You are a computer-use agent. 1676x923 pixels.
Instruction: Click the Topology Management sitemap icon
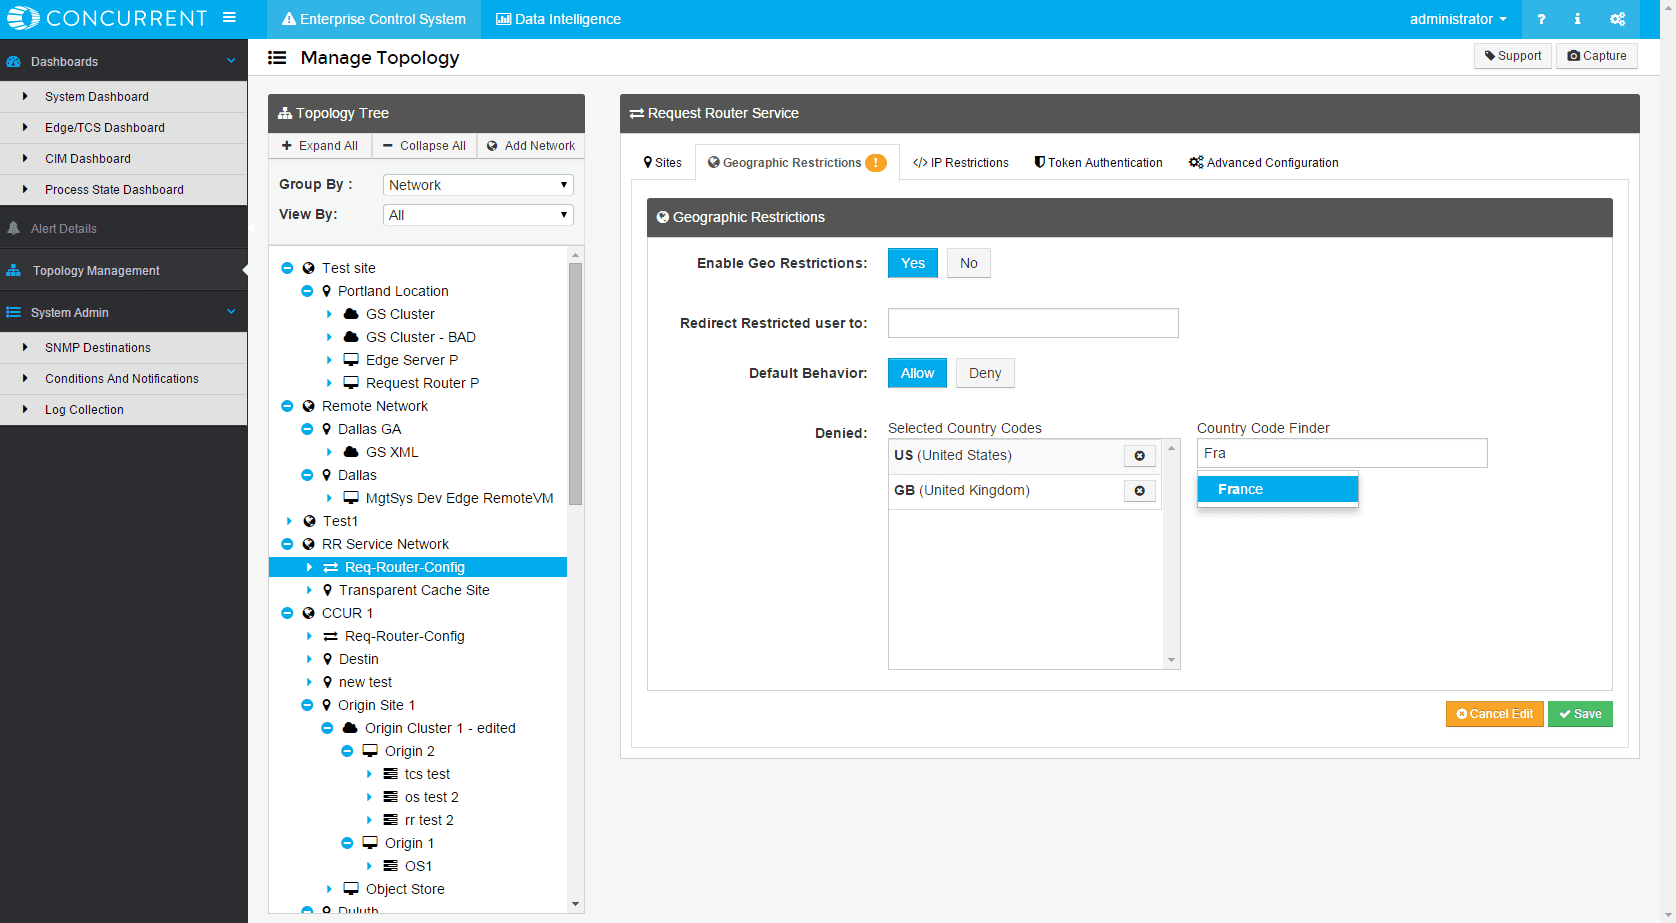click(13, 270)
